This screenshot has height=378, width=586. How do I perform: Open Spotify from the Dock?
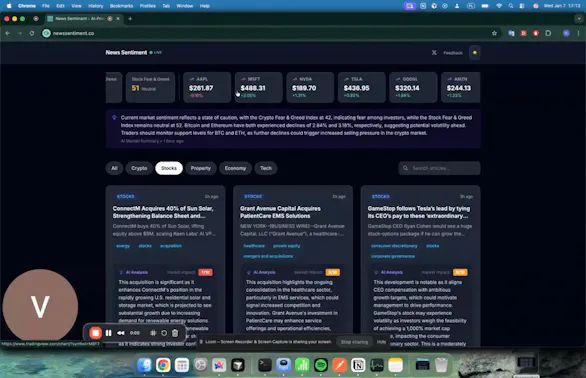(x=321, y=365)
